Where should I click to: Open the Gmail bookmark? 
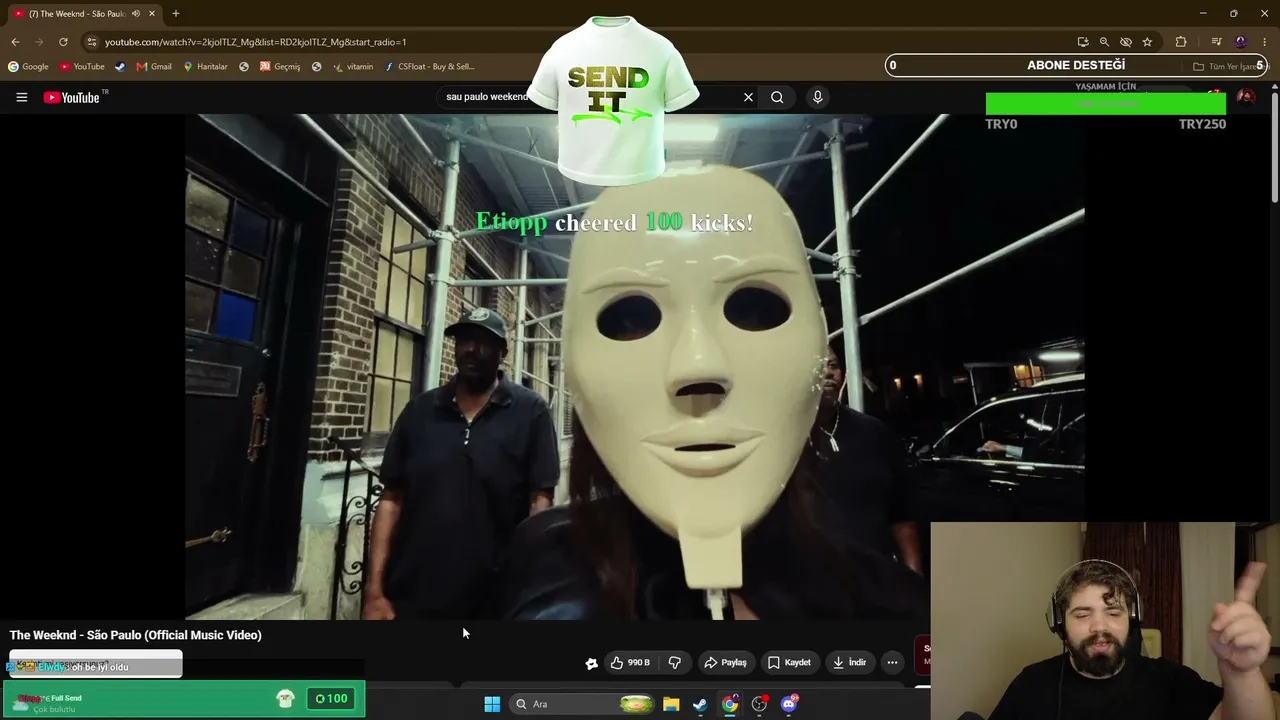click(x=154, y=67)
